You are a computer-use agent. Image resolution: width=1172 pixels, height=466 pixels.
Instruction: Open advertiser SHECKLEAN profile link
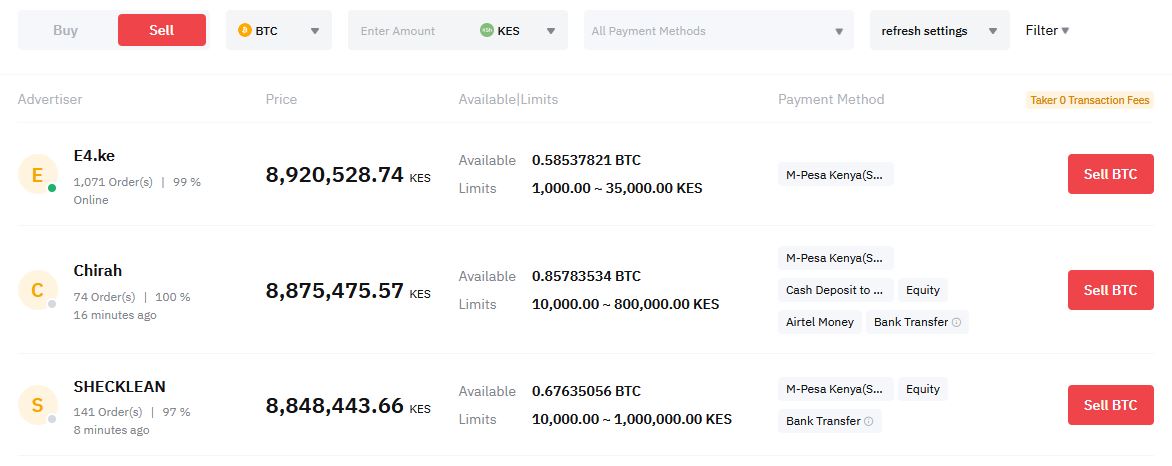coord(120,387)
